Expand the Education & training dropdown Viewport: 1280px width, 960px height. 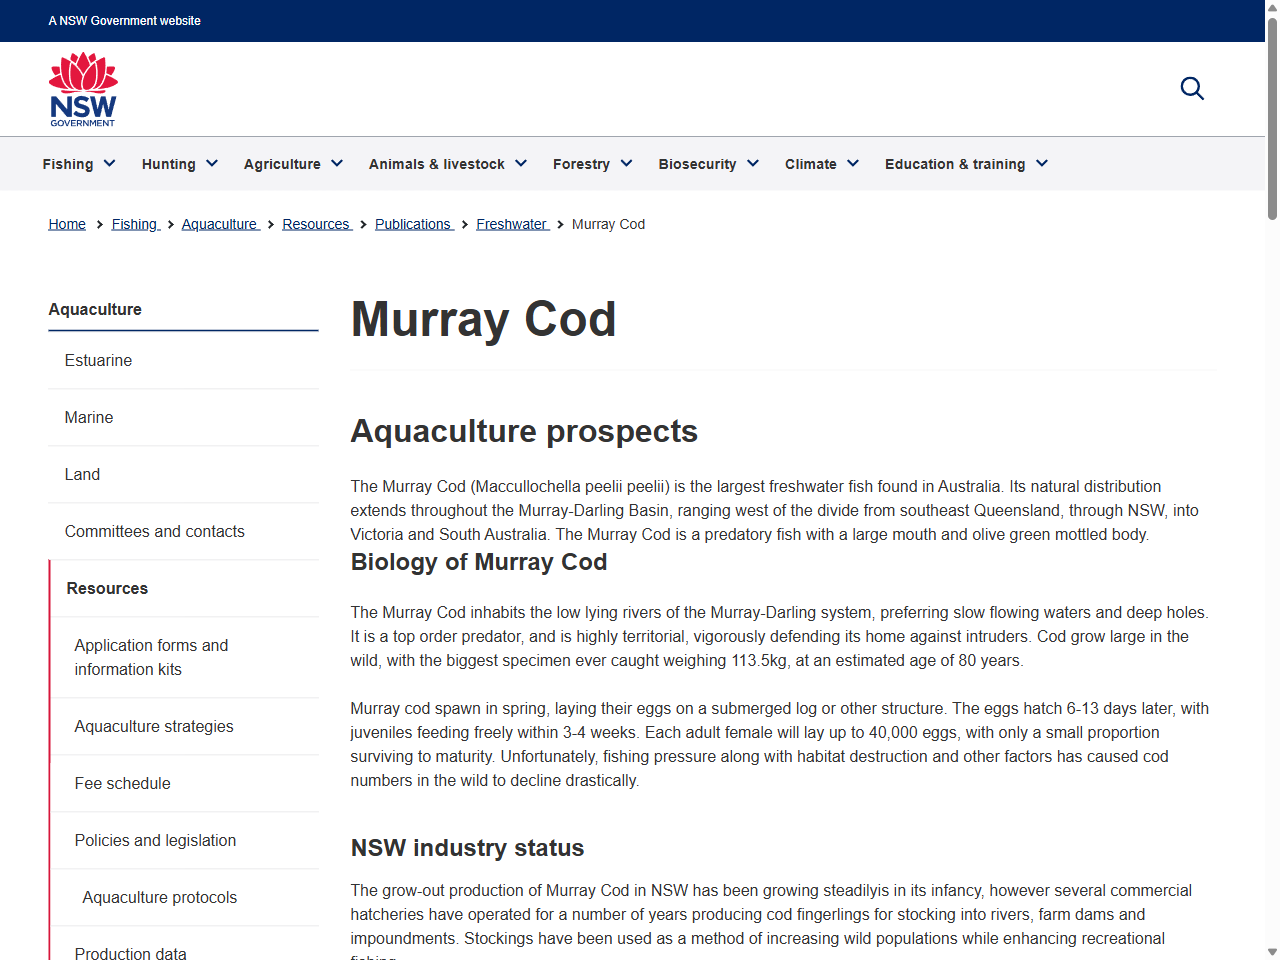pyautogui.click(x=965, y=163)
